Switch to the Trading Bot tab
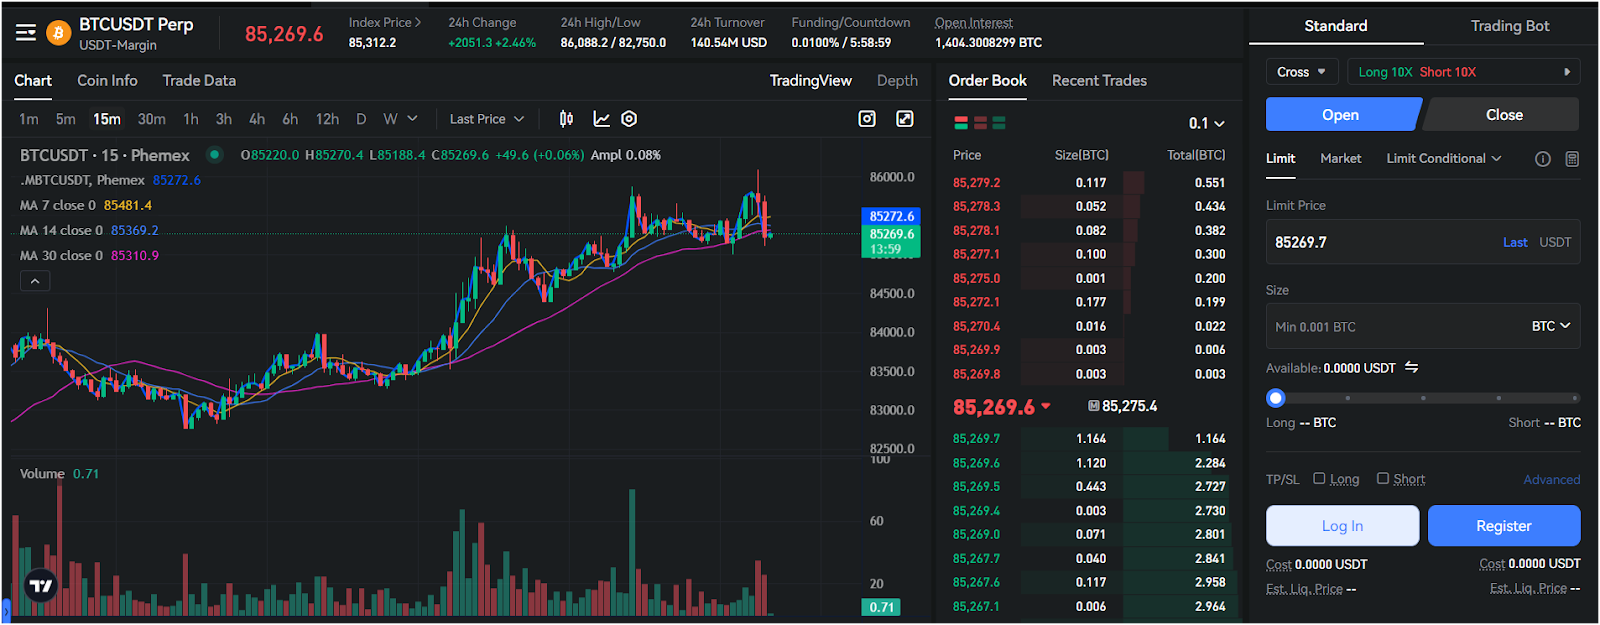Viewport: 1600px width, 625px height. tap(1509, 26)
